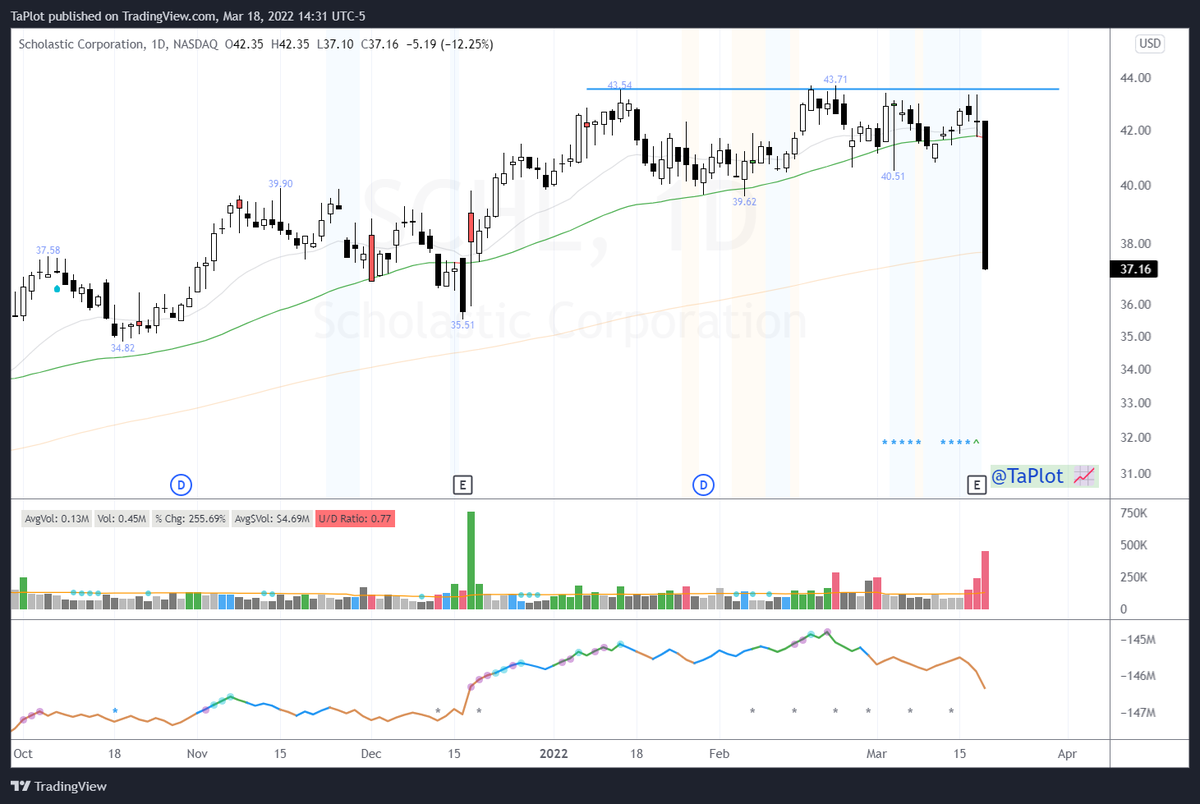Click the earnings E marker in mid-December
1200x804 pixels.
(462, 485)
